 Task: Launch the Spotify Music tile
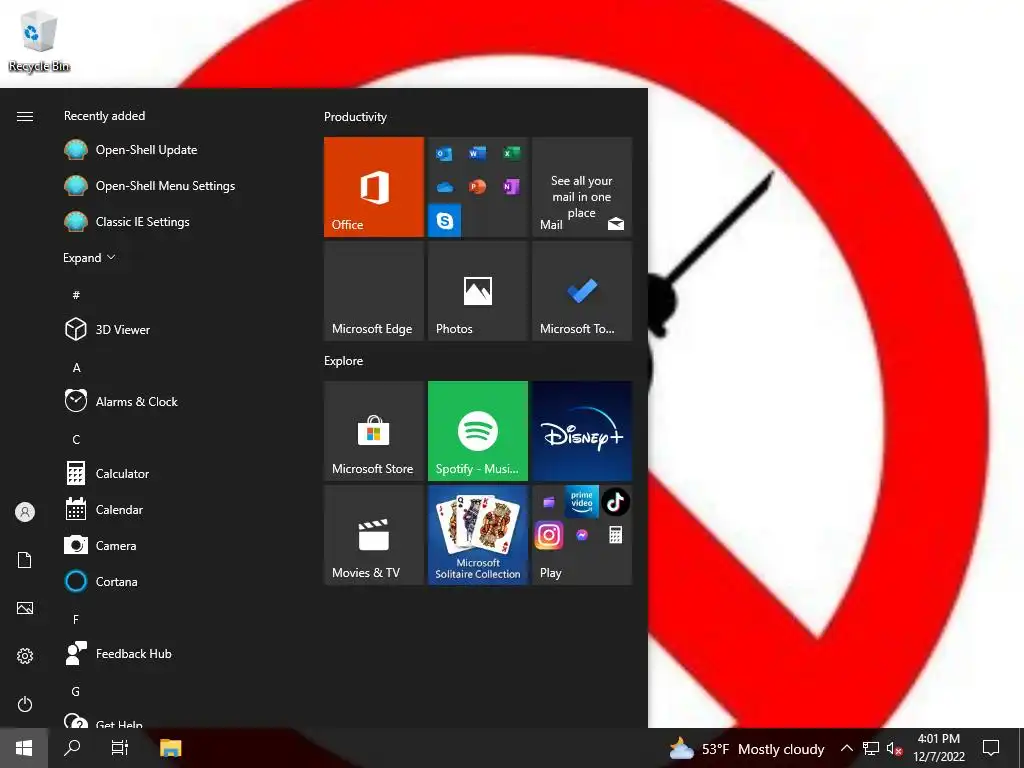[x=477, y=431]
